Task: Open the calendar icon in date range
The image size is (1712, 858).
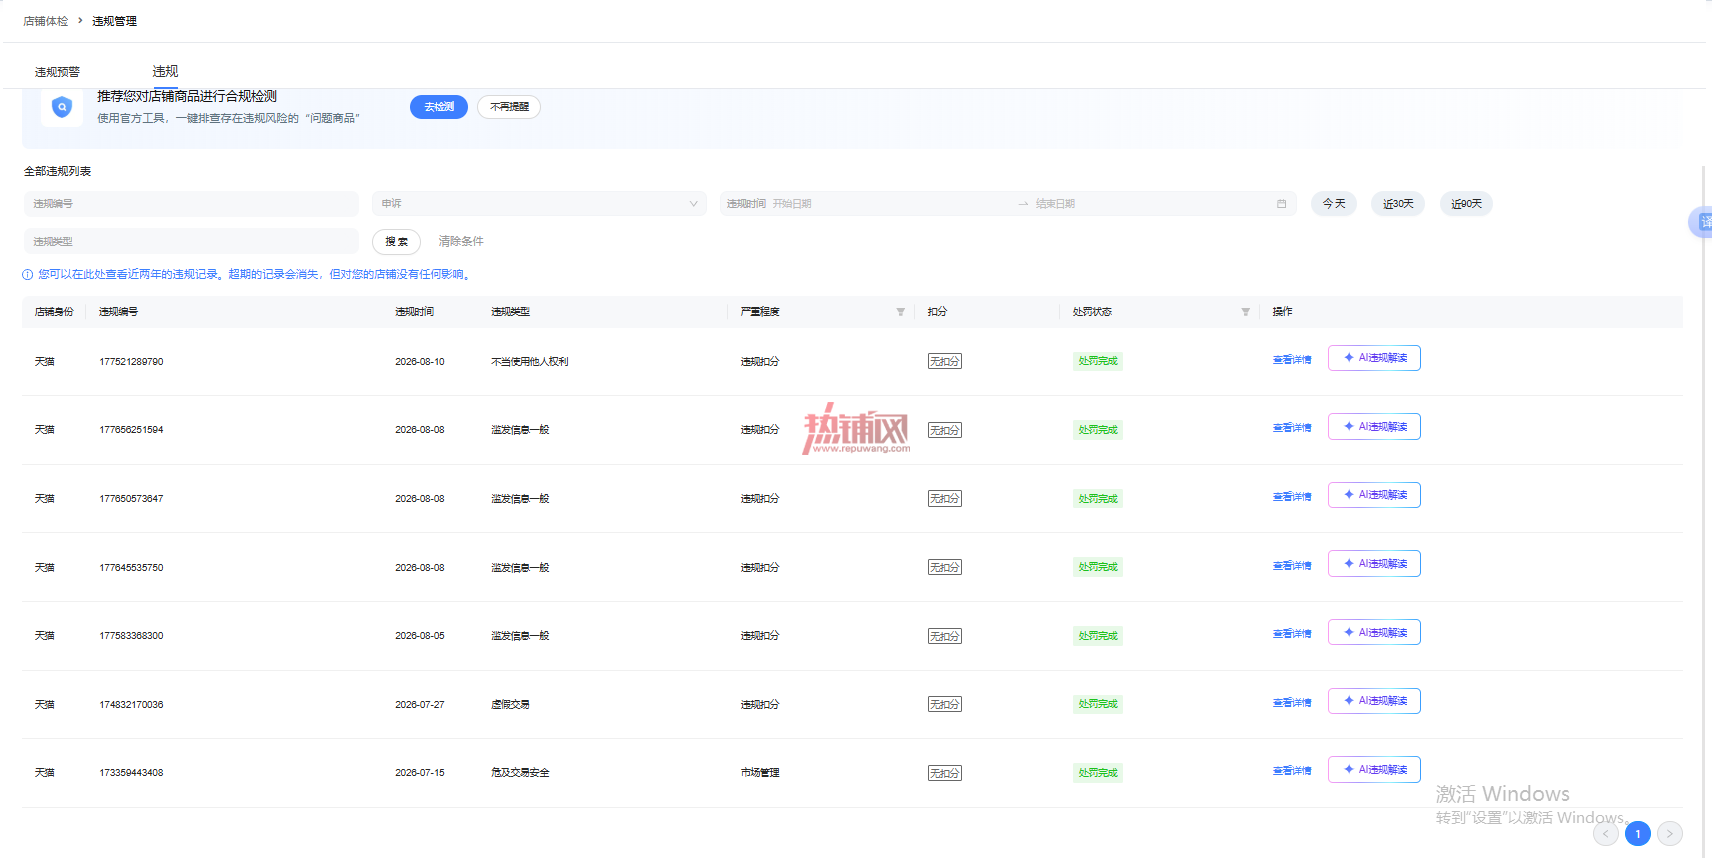Action: click(x=1281, y=204)
